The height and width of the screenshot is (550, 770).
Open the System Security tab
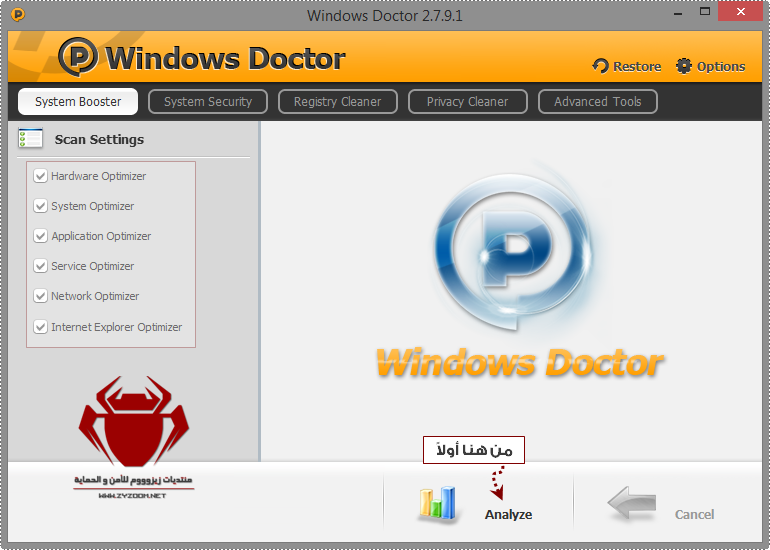[x=208, y=101]
